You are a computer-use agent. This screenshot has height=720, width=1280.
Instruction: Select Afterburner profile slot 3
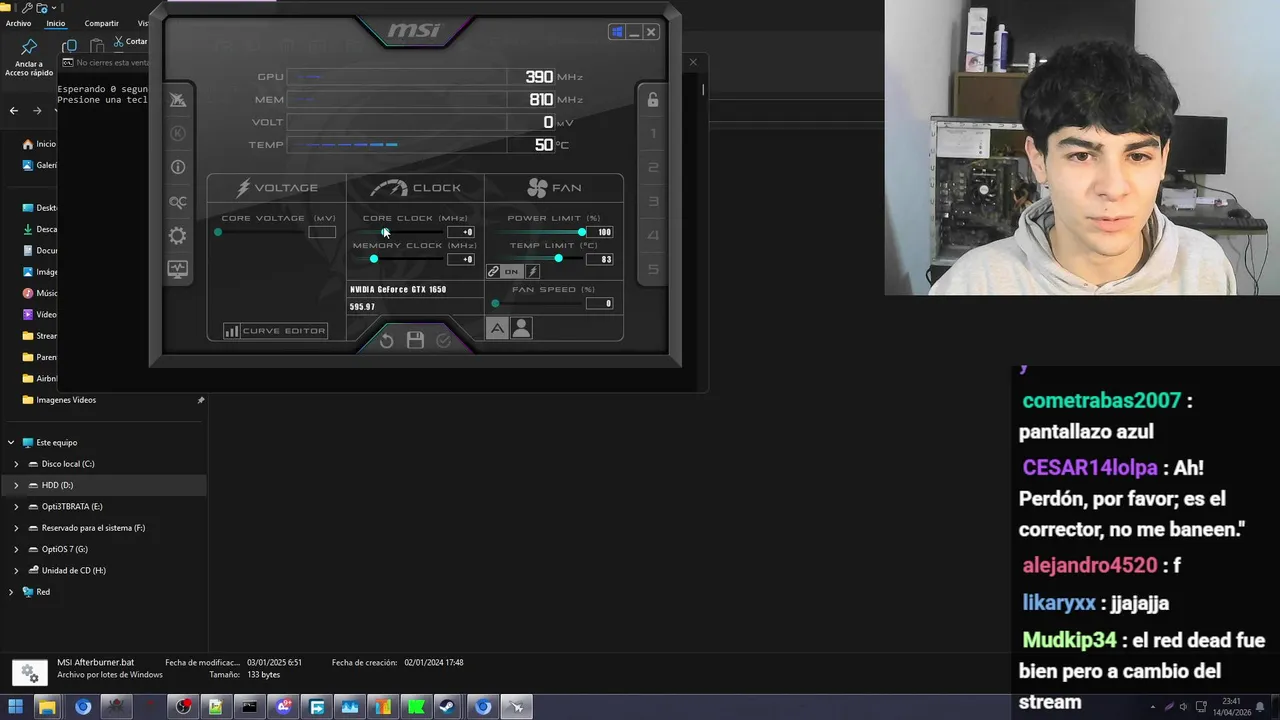[653, 201]
